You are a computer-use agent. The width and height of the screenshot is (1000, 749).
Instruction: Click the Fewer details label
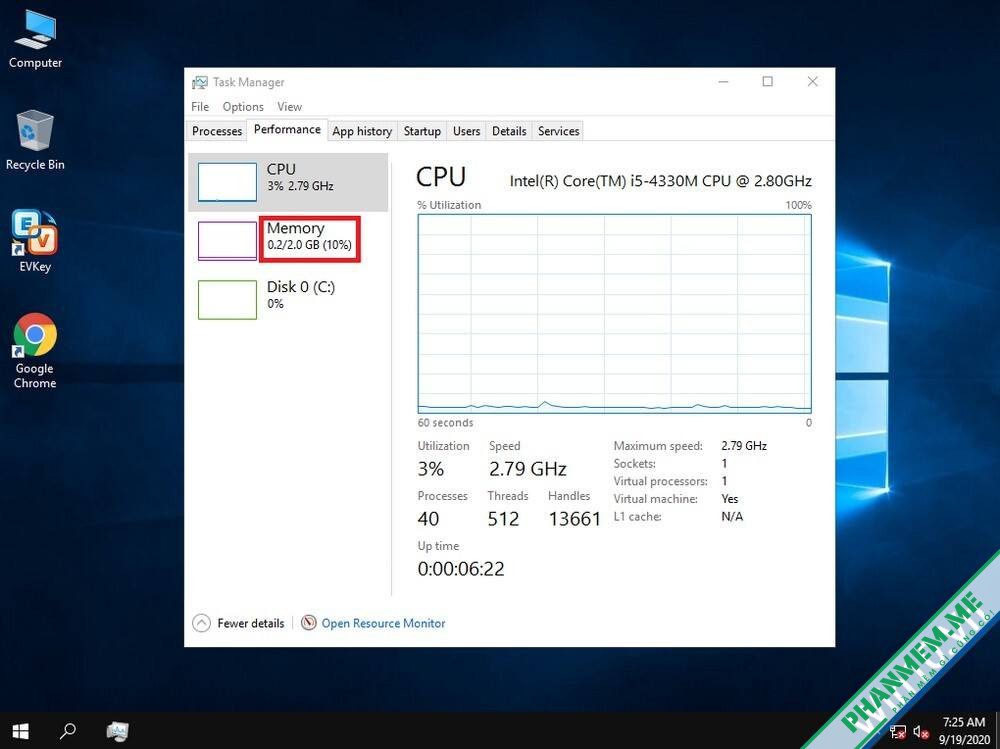[251, 623]
